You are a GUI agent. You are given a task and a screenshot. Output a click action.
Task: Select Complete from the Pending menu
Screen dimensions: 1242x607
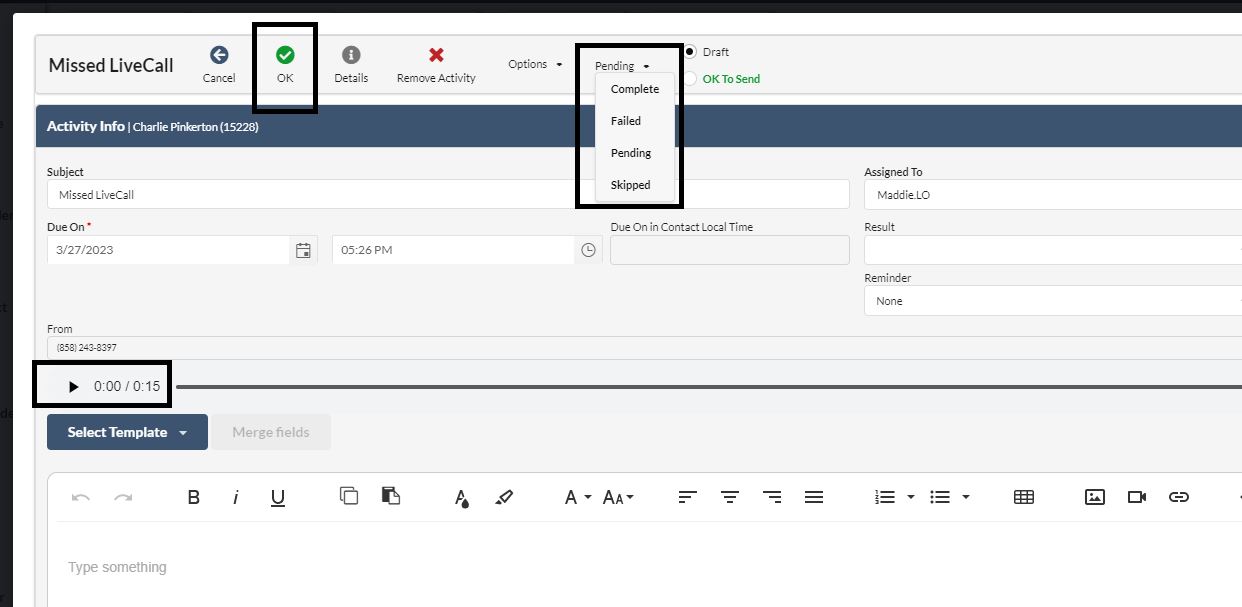pyautogui.click(x=636, y=89)
